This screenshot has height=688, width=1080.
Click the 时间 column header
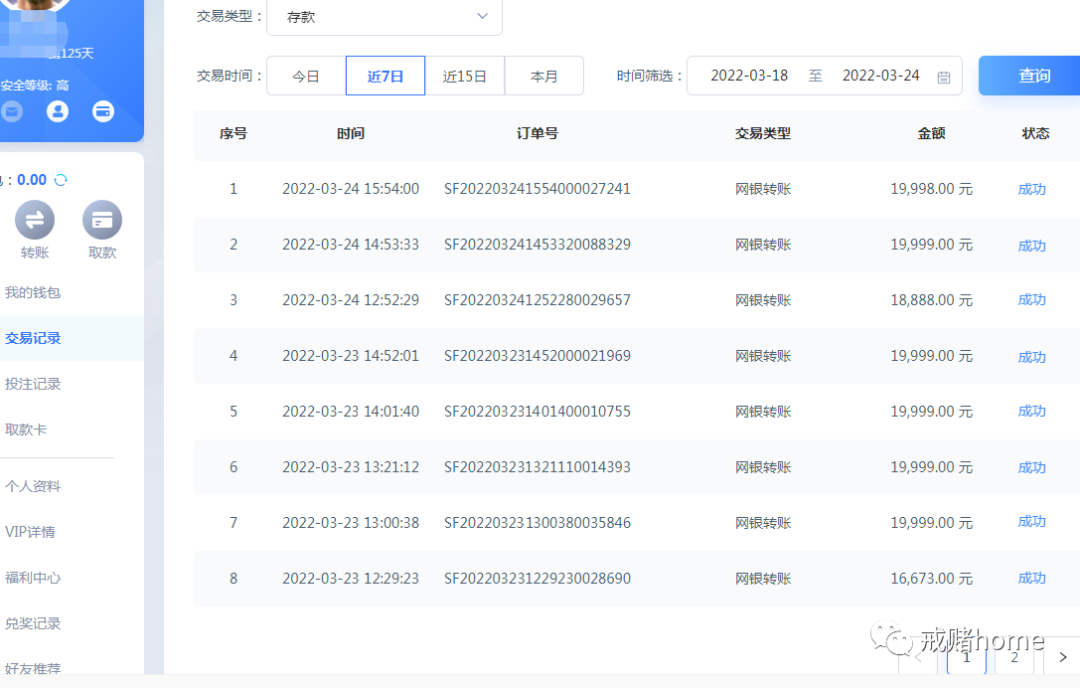click(x=351, y=134)
